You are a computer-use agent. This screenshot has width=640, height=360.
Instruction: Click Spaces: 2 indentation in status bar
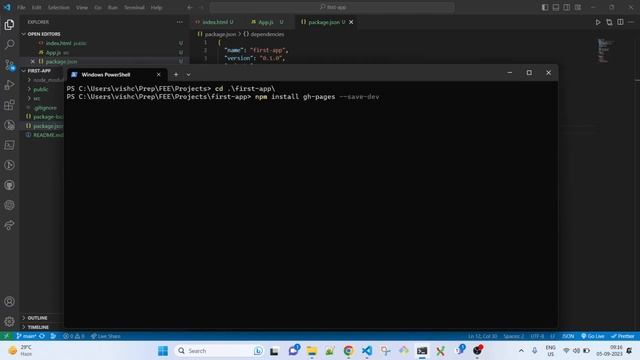(x=513, y=336)
